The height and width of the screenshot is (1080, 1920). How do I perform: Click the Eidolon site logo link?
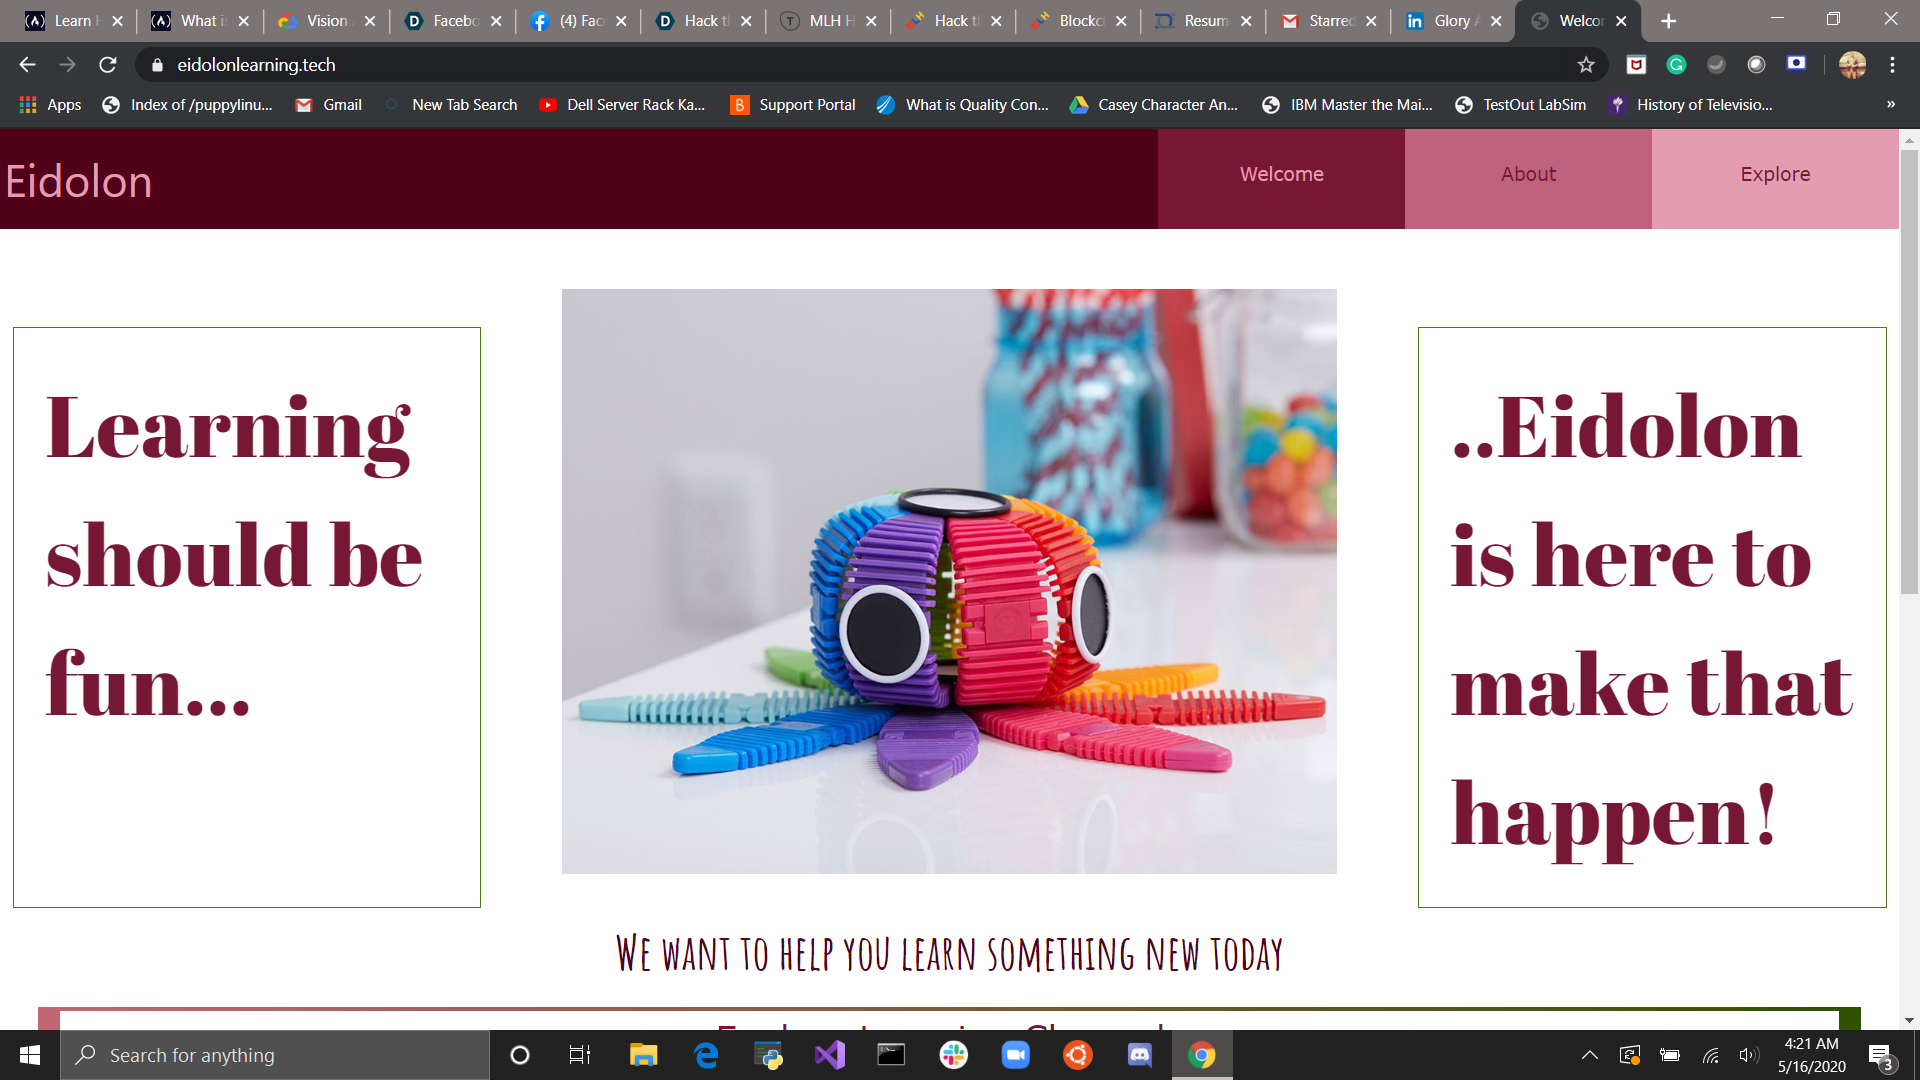[x=79, y=182]
